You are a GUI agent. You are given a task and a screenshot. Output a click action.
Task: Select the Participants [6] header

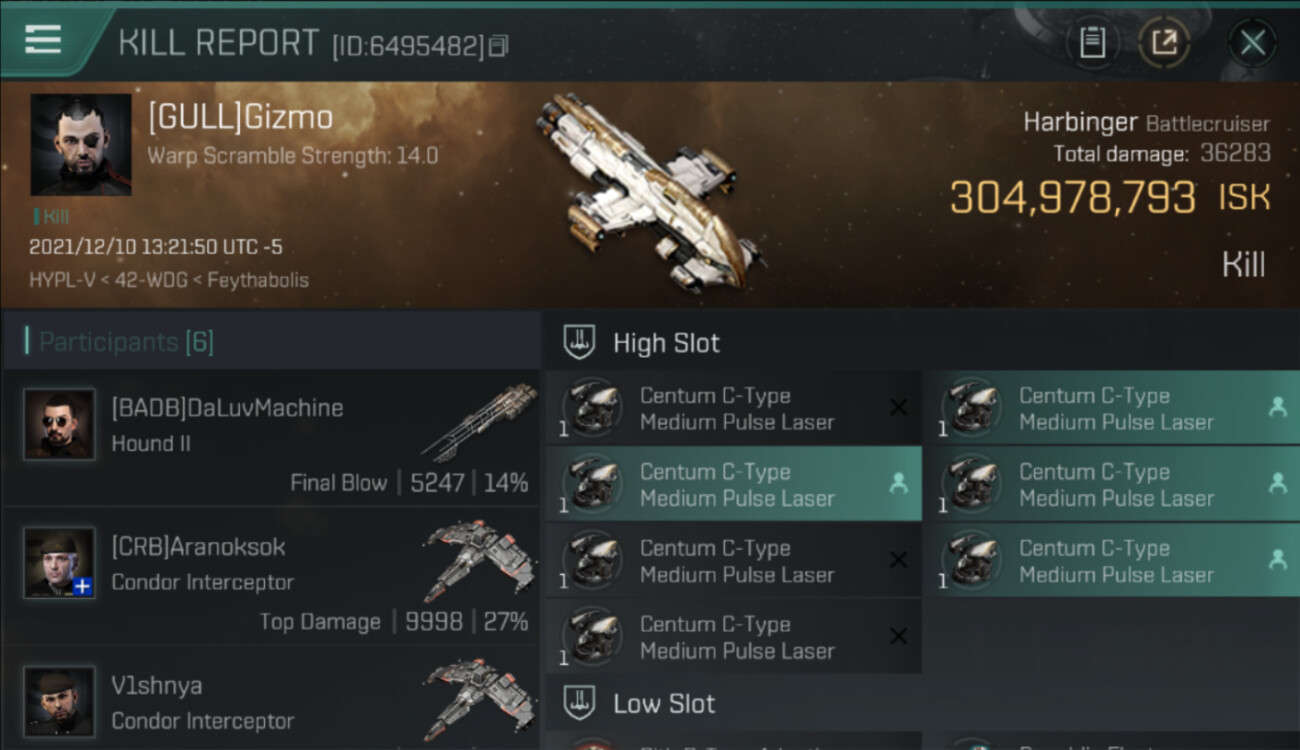[126, 342]
